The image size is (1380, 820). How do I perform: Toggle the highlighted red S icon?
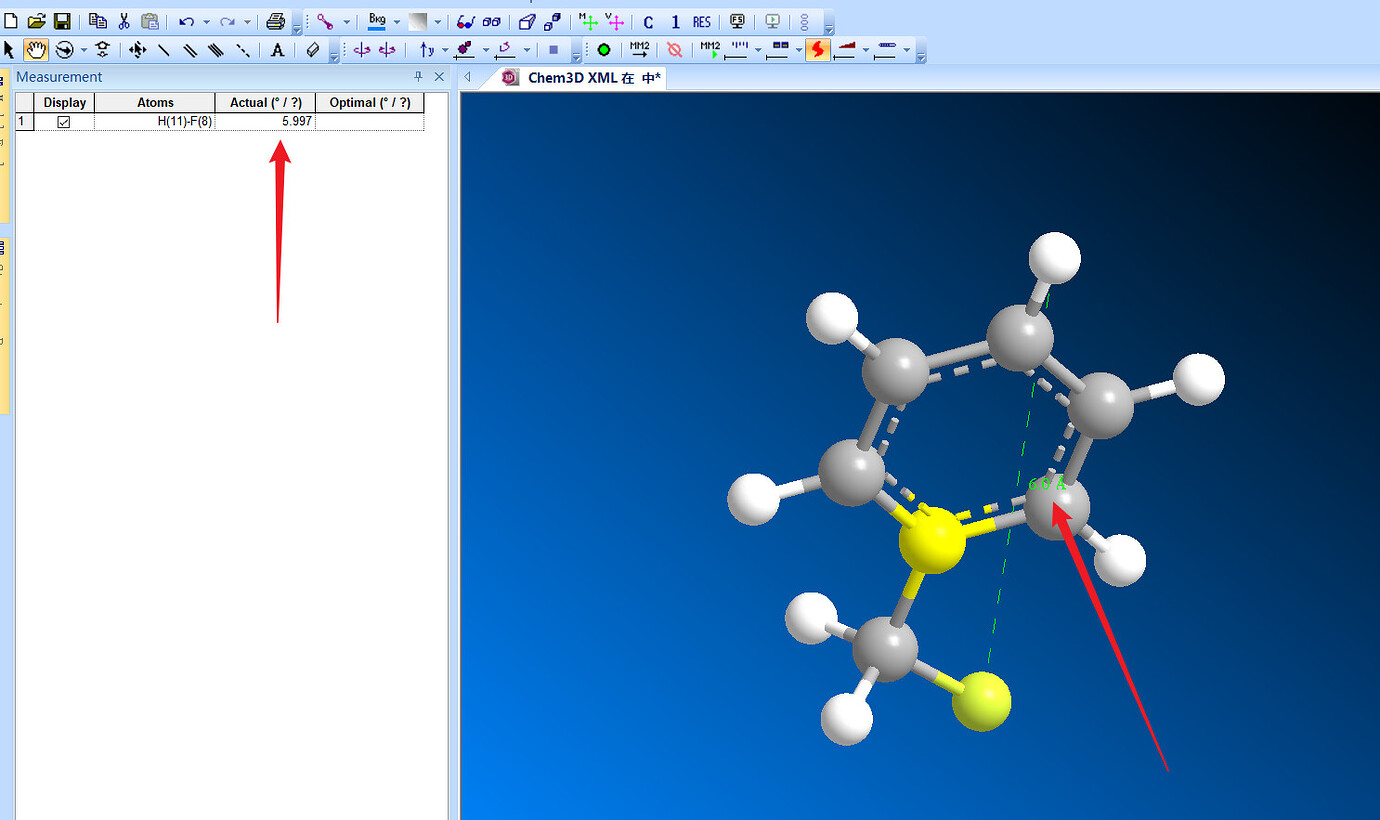[x=818, y=49]
